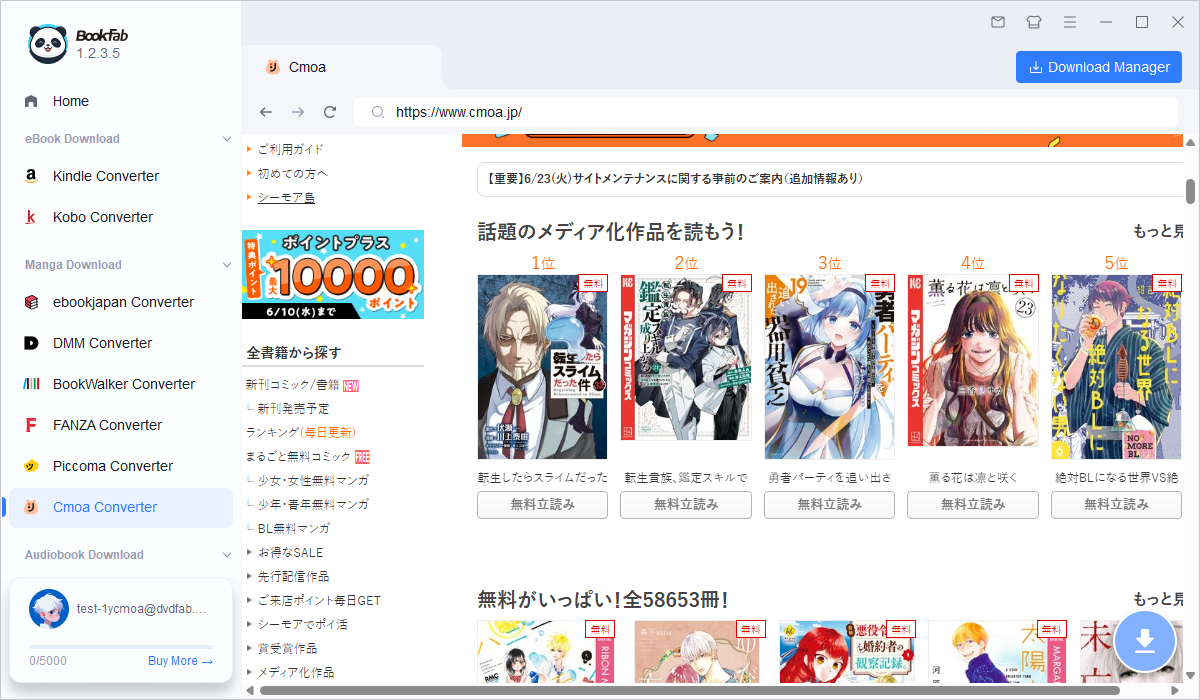Viewport: 1200px width, 700px height.
Task: Click 無料立読み under 勇者パーティを追い出さ
Action: point(829,505)
